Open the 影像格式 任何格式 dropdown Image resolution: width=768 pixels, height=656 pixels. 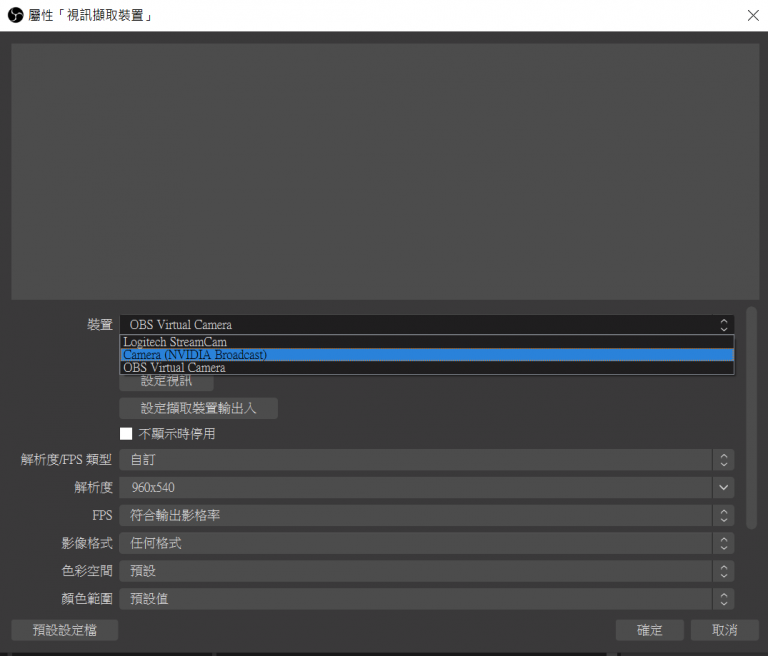(x=427, y=543)
